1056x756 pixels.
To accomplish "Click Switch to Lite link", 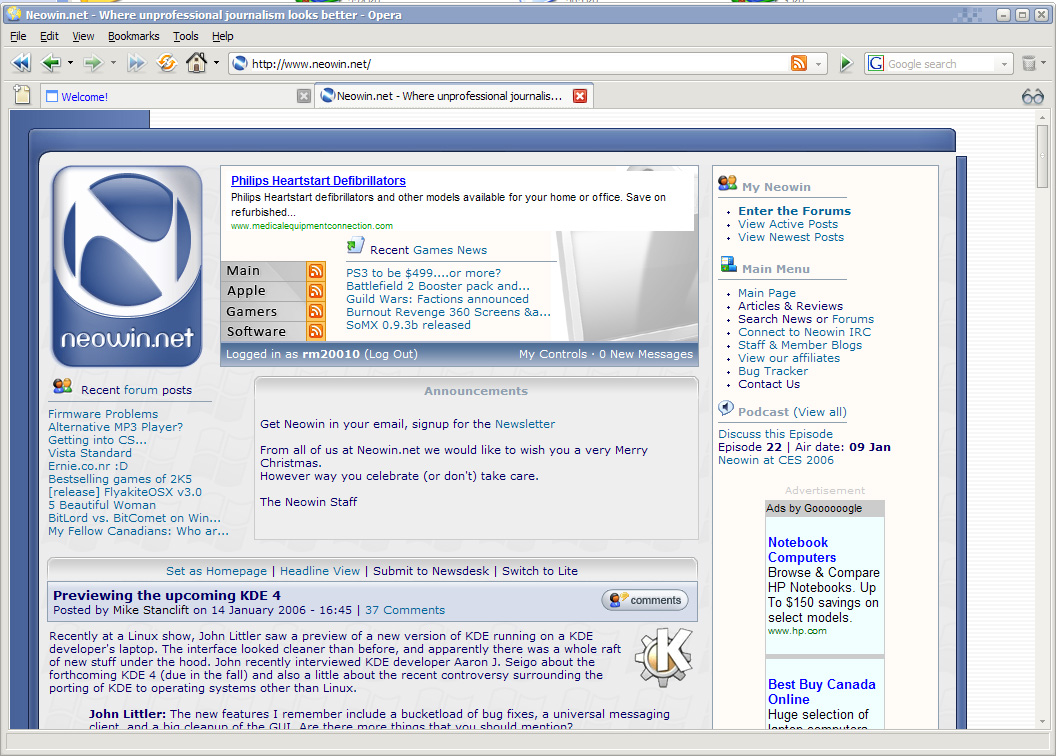I will 539,571.
